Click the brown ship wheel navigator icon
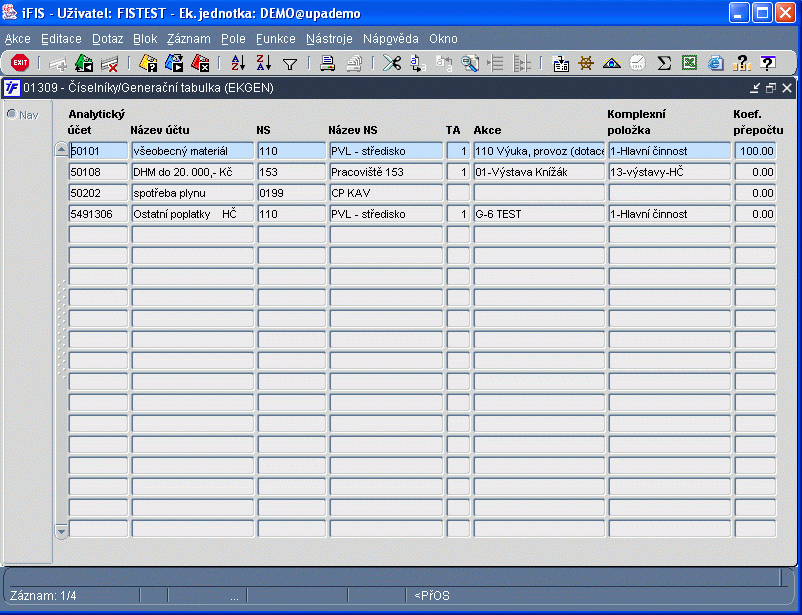This screenshot has width=802, height=615. point(586,63)
